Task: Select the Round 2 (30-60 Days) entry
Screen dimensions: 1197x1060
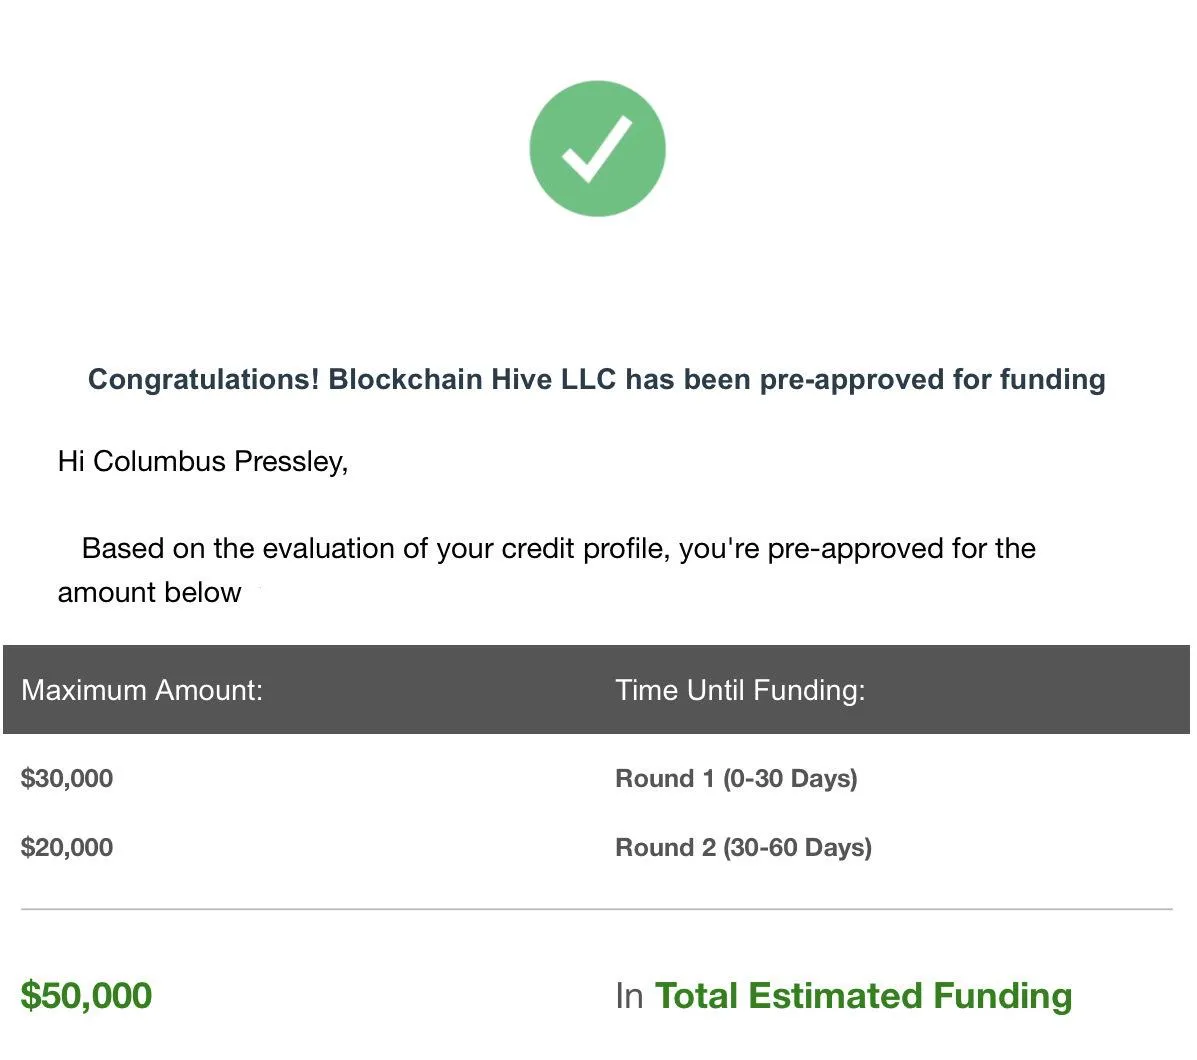Action: click(x=744, y=847)
